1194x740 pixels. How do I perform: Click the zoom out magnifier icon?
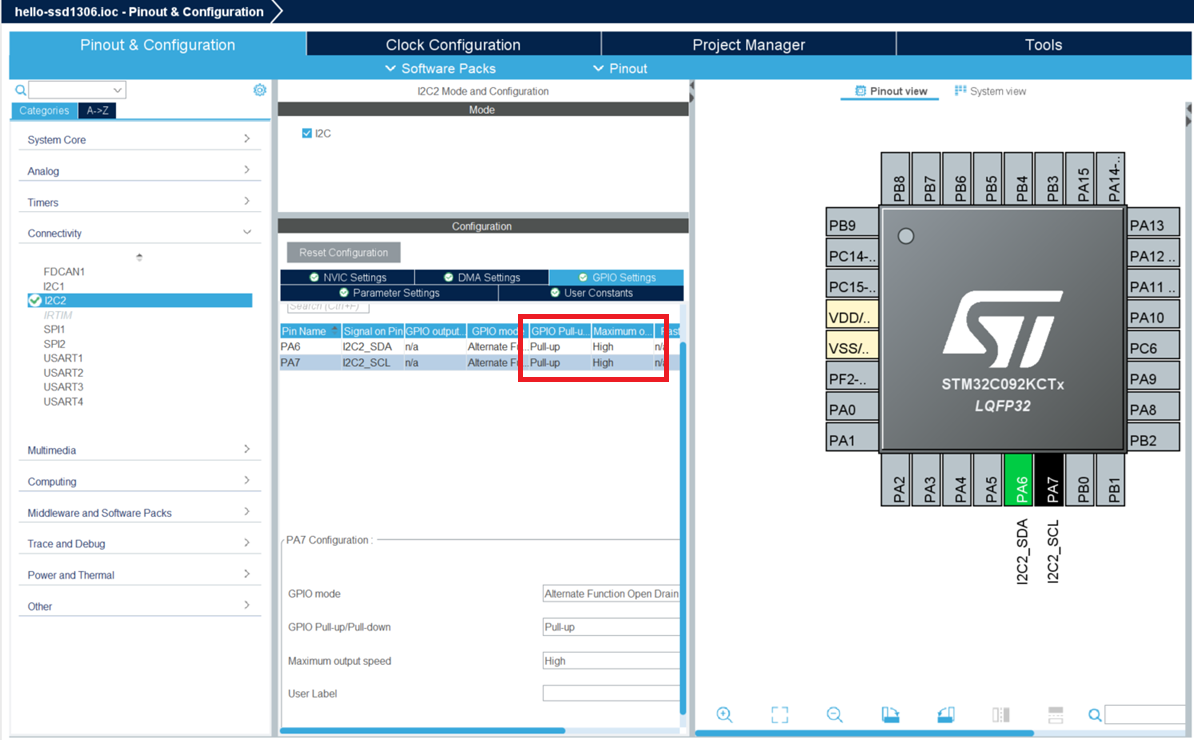point(834,714)
